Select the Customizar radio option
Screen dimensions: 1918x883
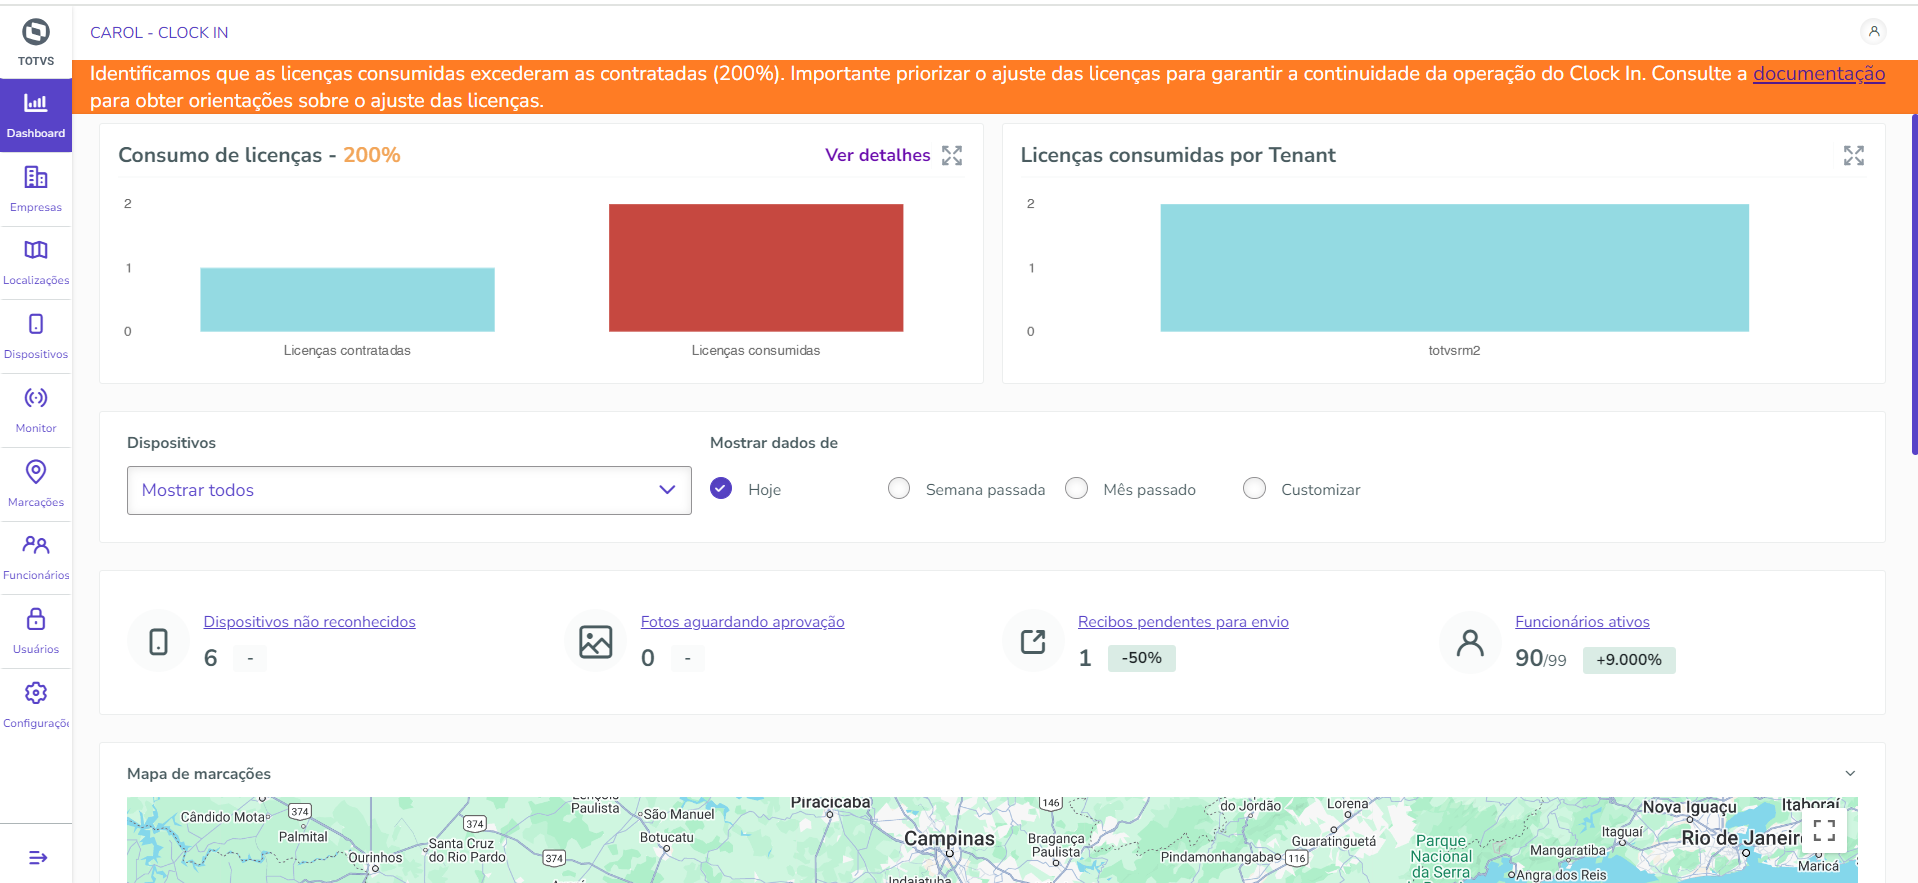(1254, 488)
